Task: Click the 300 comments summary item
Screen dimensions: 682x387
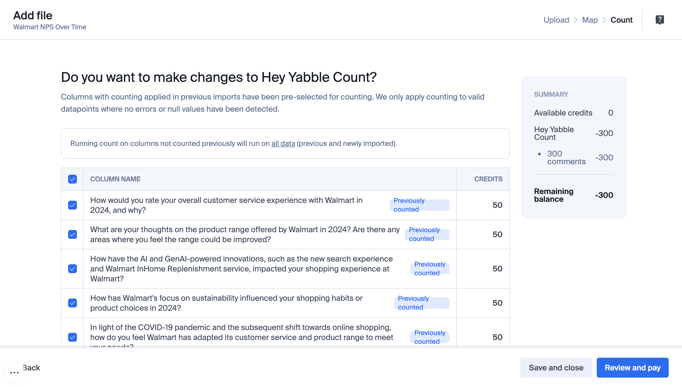Action: point(566,157)
